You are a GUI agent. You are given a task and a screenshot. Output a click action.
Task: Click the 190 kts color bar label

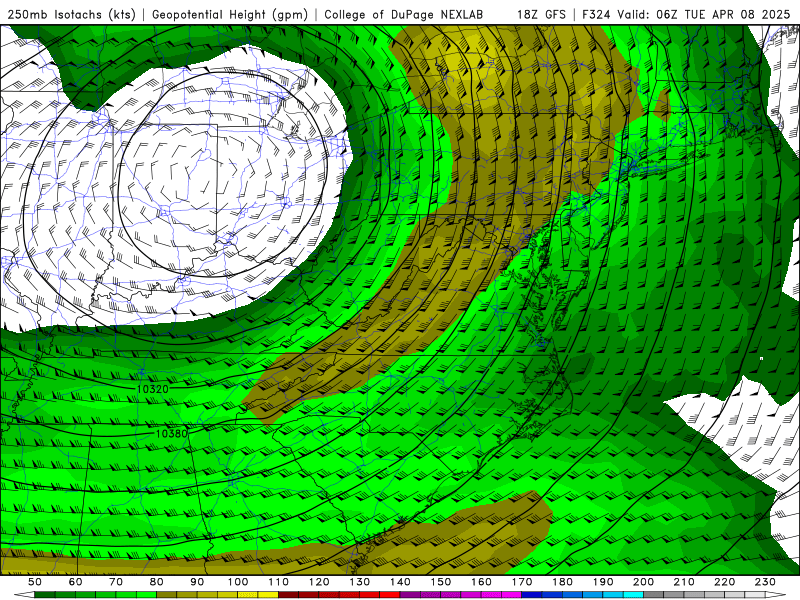click(x=603, y=582)
